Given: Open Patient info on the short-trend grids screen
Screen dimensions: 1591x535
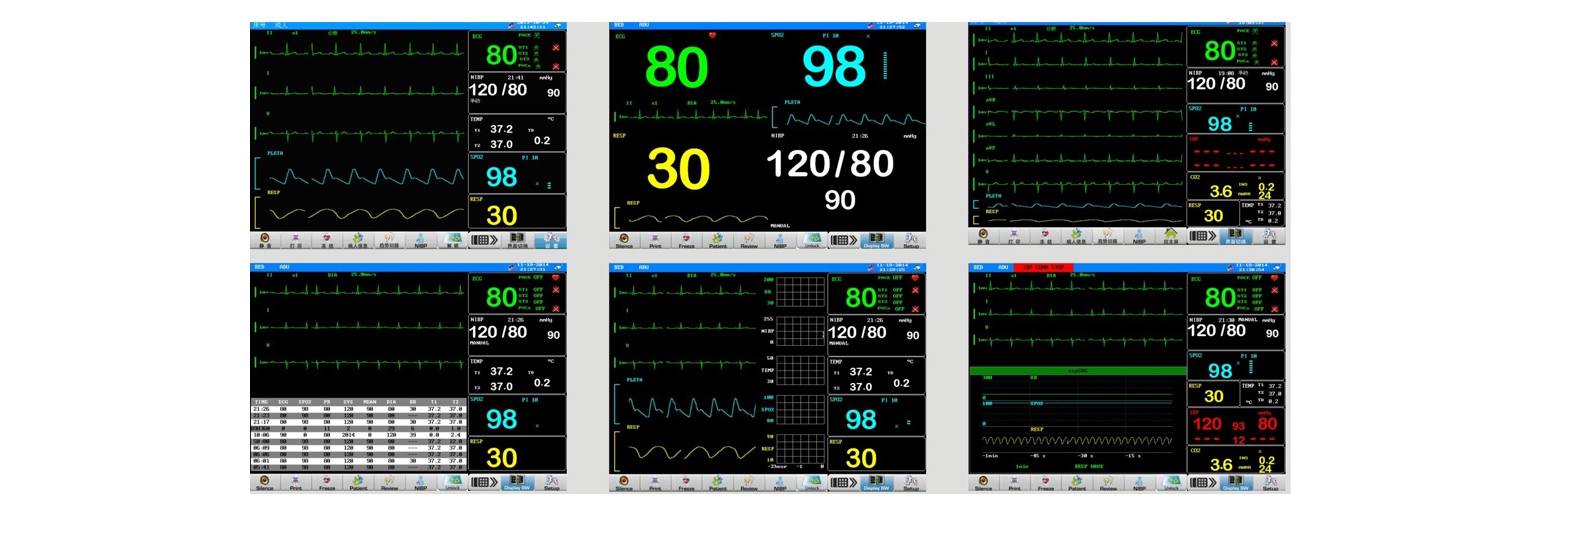Looking at the screenshot, I should coord(718,483).
